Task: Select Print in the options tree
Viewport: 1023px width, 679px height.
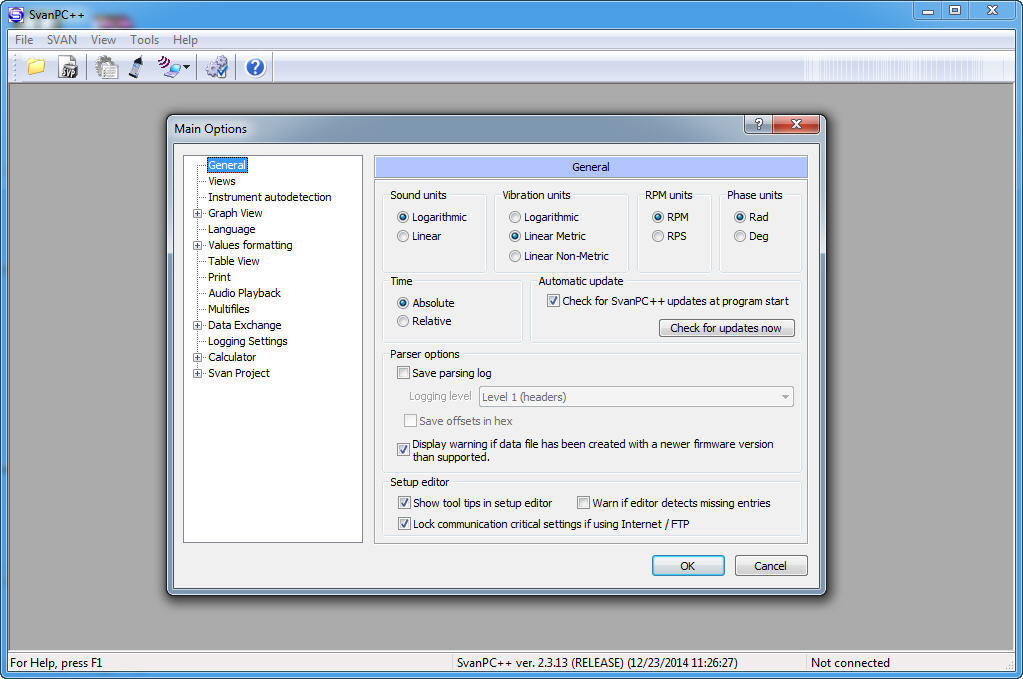Action: [x=219, y=277]
